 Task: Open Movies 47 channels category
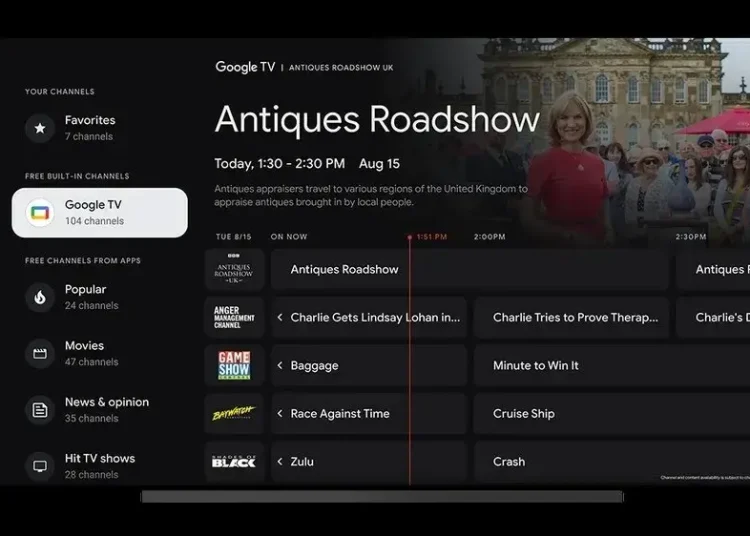(99, 353)
